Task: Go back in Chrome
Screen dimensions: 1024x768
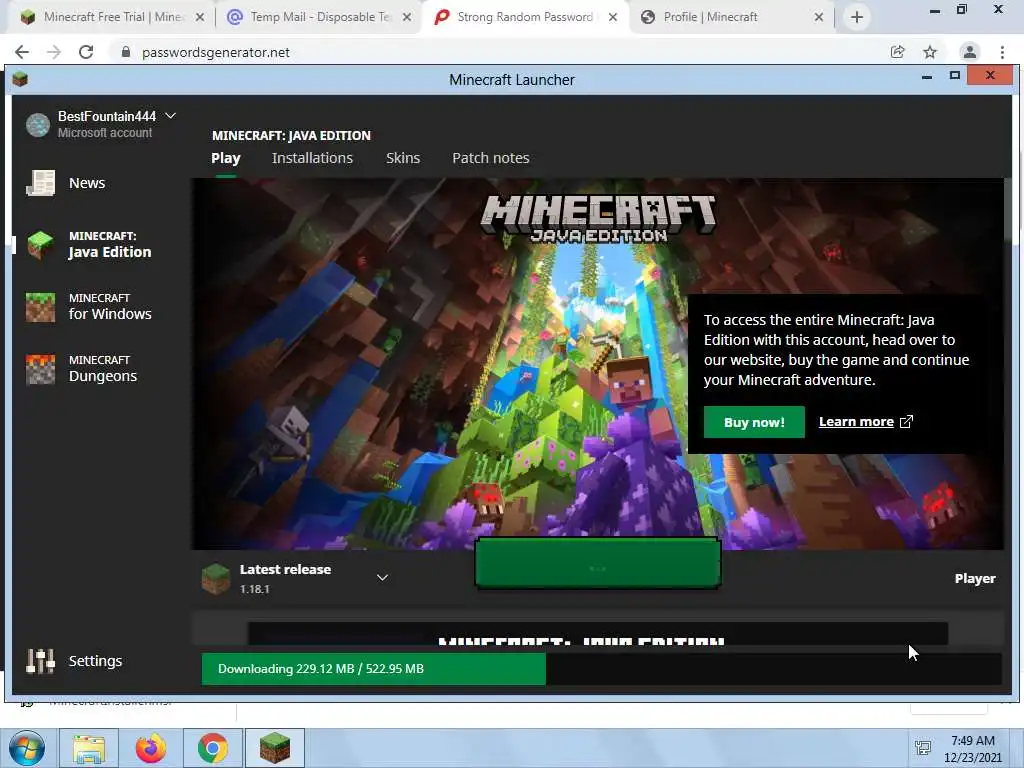Action: (x=22, y=52)
